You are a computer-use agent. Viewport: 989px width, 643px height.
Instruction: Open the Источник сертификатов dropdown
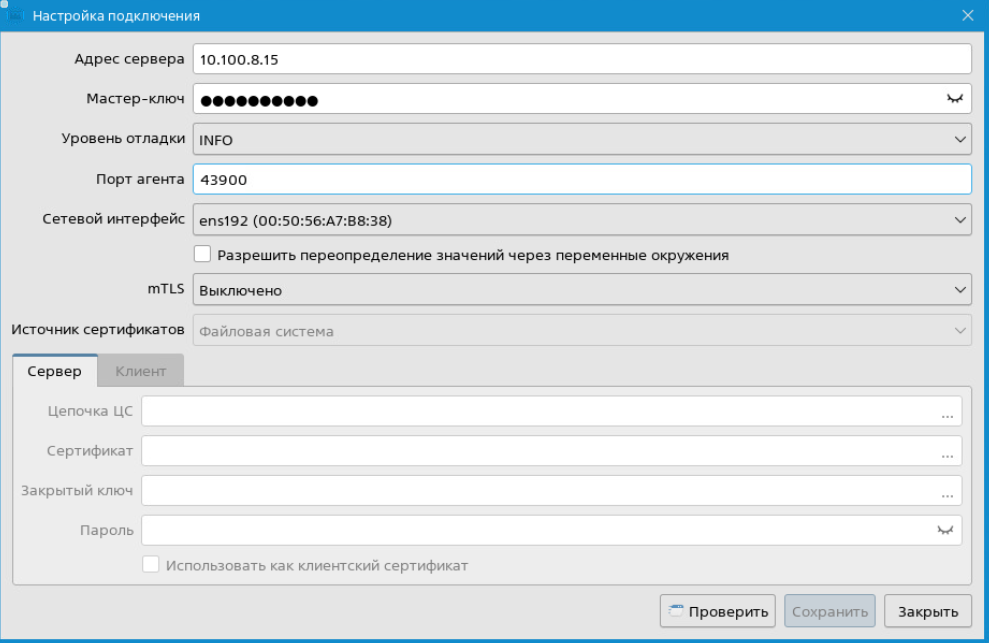click(x=582, y=331)
